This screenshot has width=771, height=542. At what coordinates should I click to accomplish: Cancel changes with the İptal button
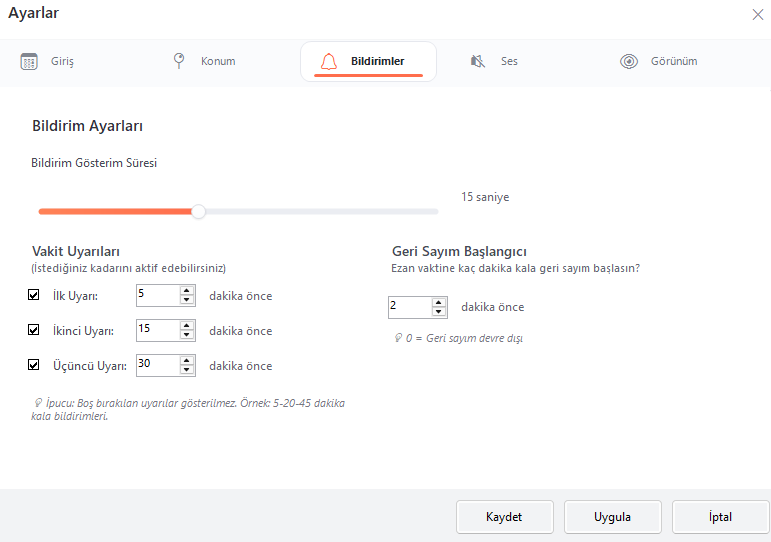click(x=720, y=517)
